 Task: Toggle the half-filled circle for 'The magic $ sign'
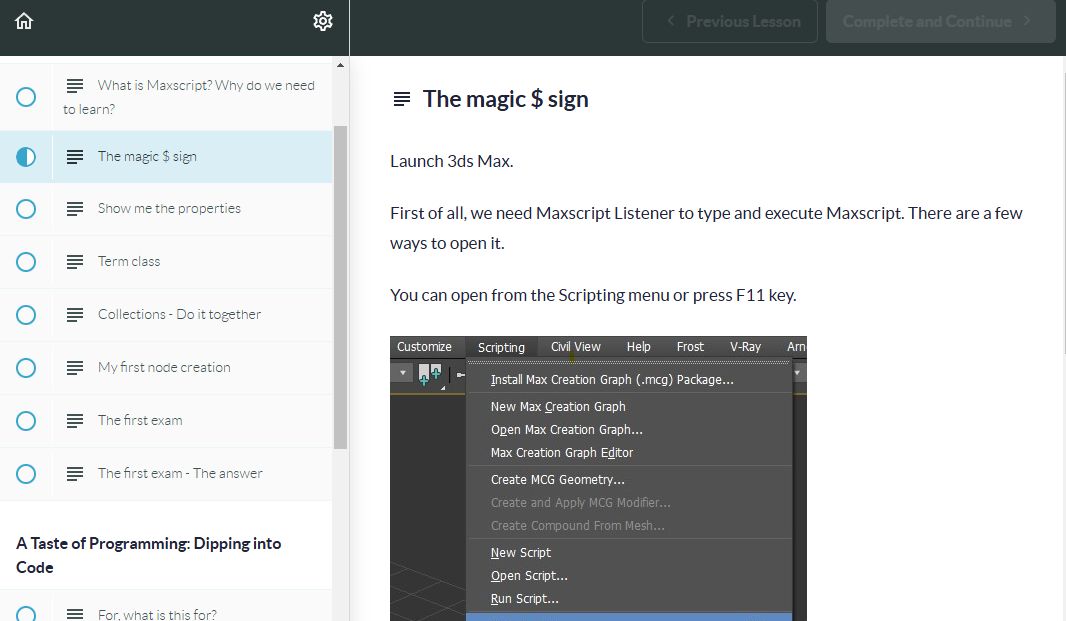point(26,157)
